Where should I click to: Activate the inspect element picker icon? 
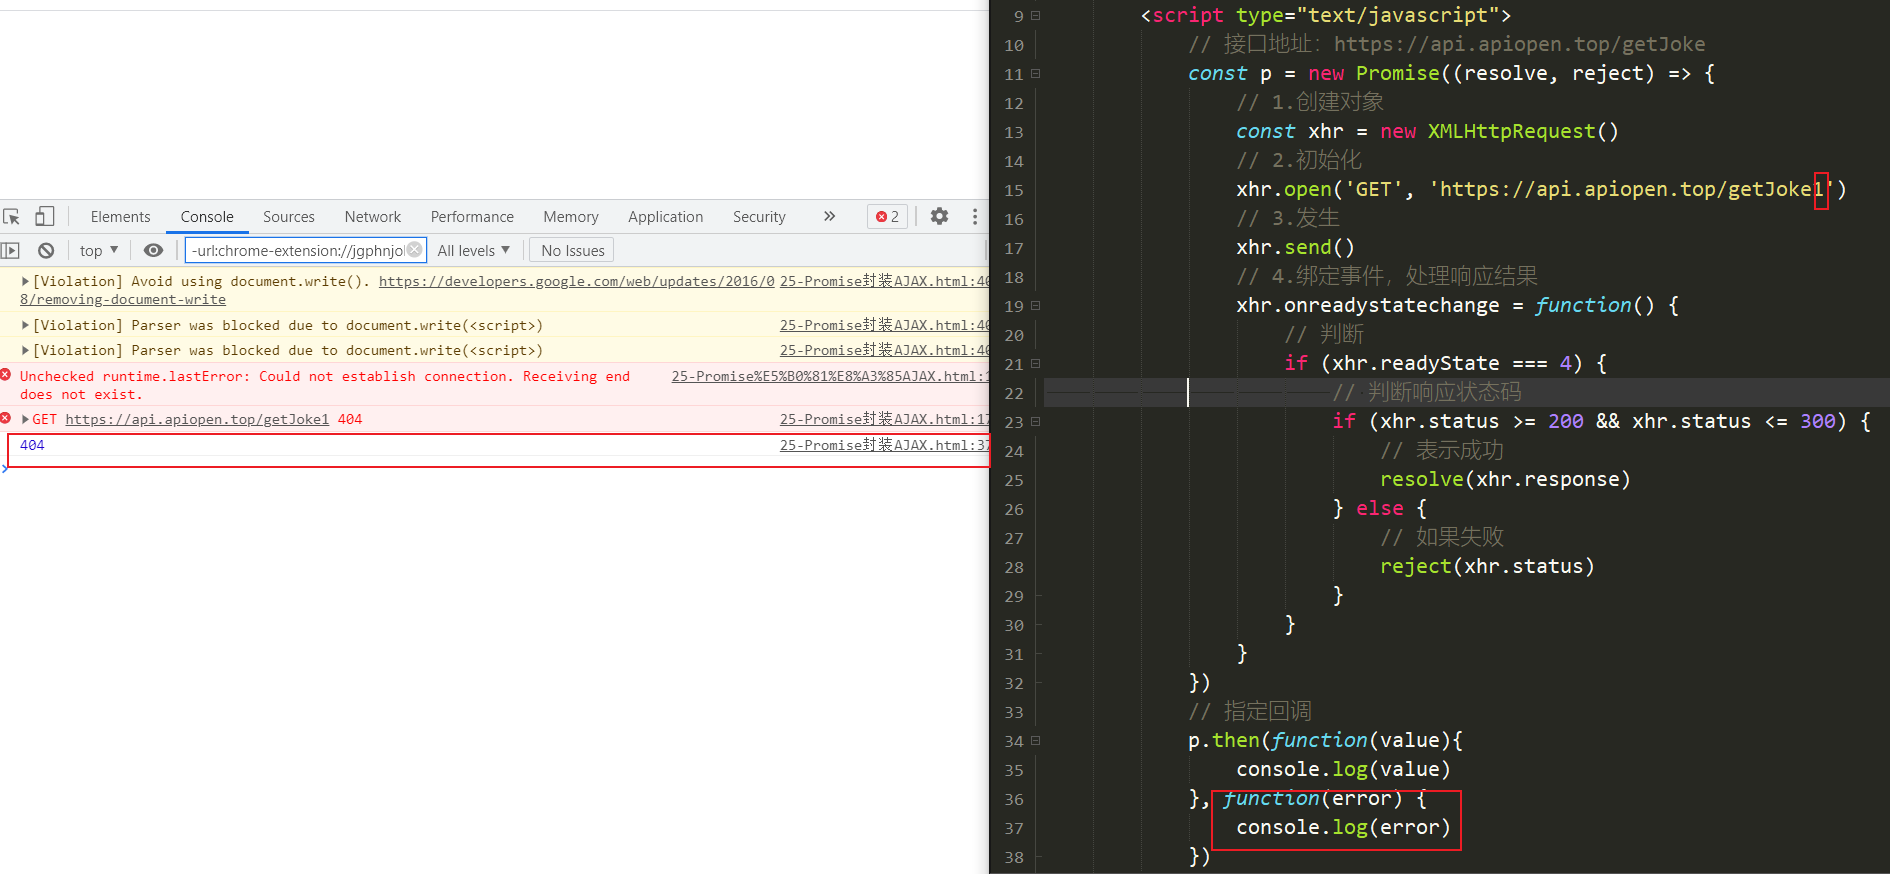pyautogui.click(x=12, y=216)
